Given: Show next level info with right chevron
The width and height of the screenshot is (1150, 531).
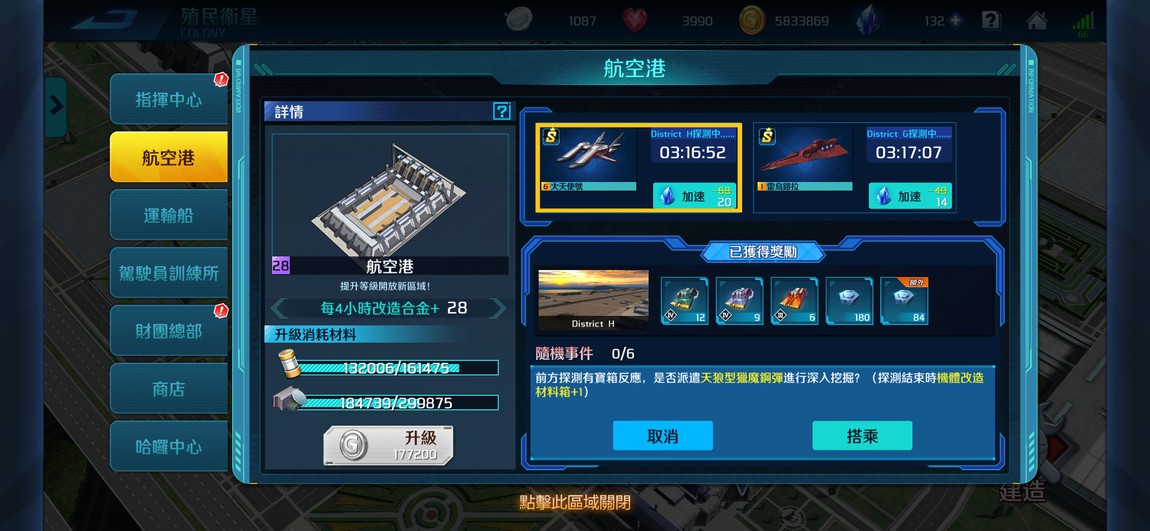Looking at the screenshot, I should [x=498, y=308].
